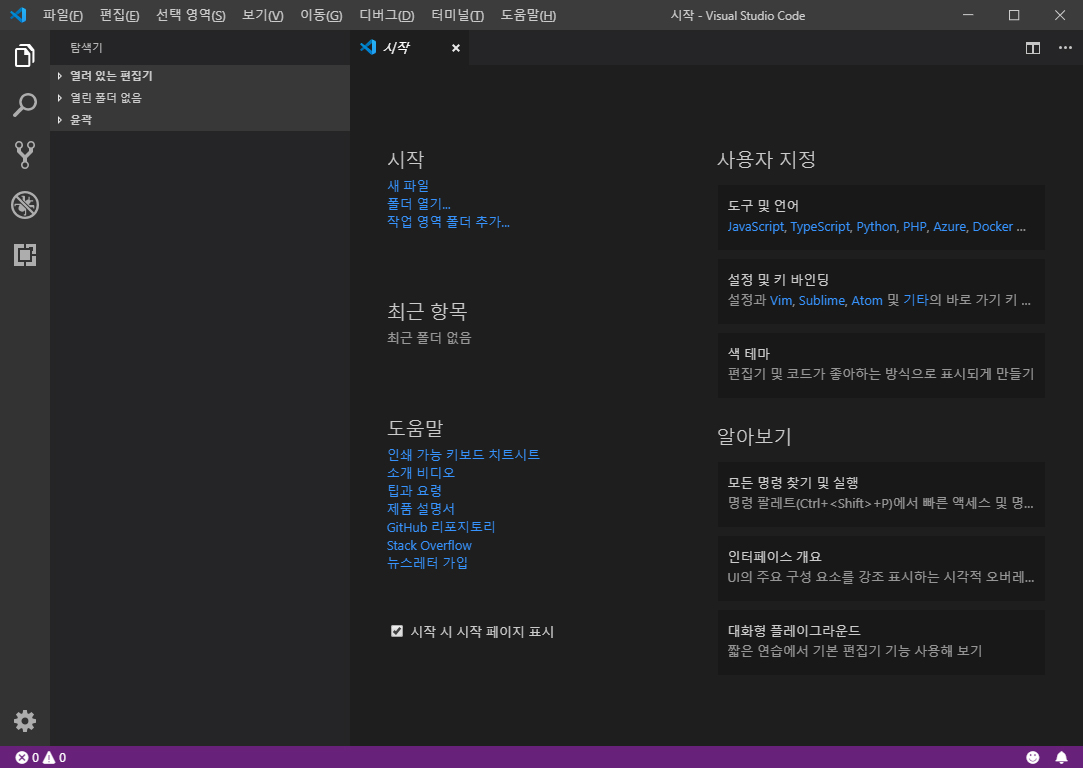The width and height of the screenshot is (1083, 768).
Task: Expand the 열려 있는 편집기 section
Action: 200,76
